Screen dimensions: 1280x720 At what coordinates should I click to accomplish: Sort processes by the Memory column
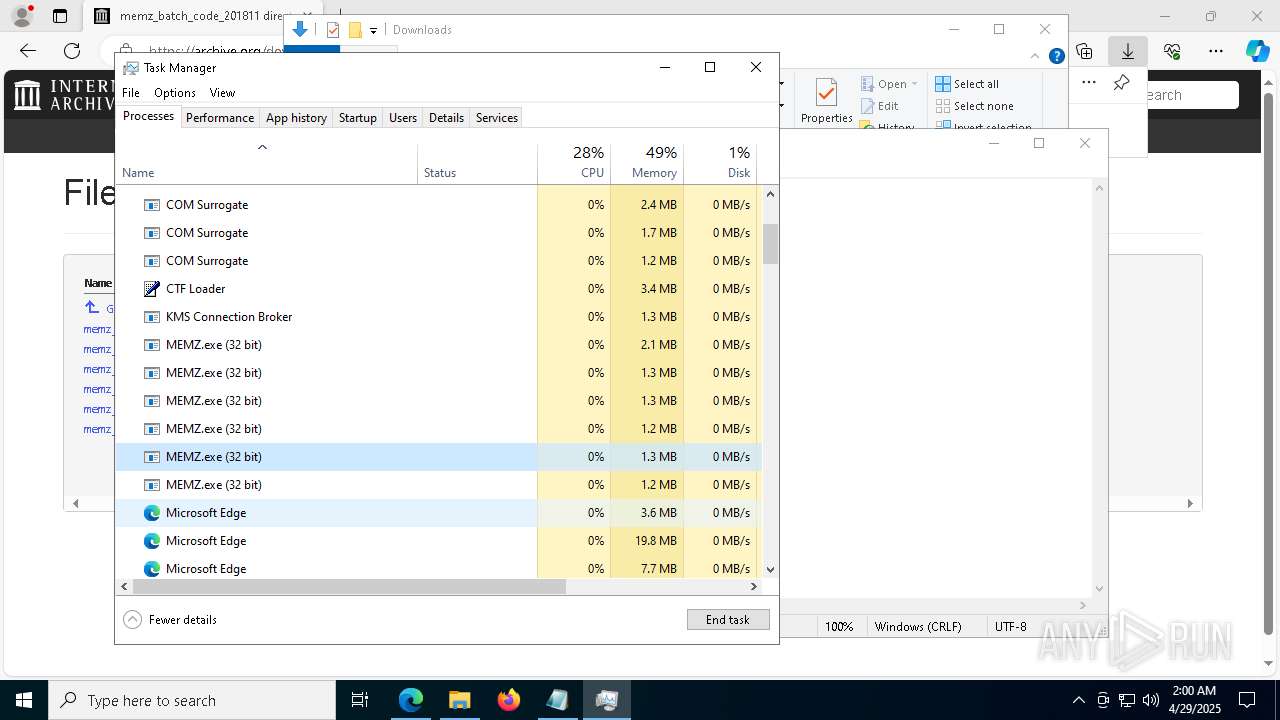point(647,165)
